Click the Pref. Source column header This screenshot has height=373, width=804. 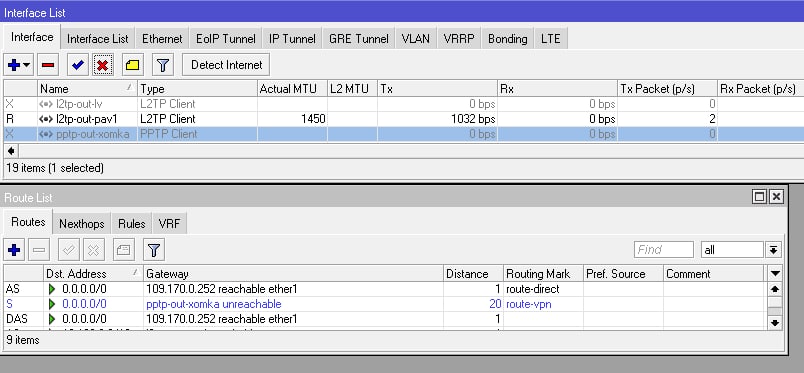(623, 273)
